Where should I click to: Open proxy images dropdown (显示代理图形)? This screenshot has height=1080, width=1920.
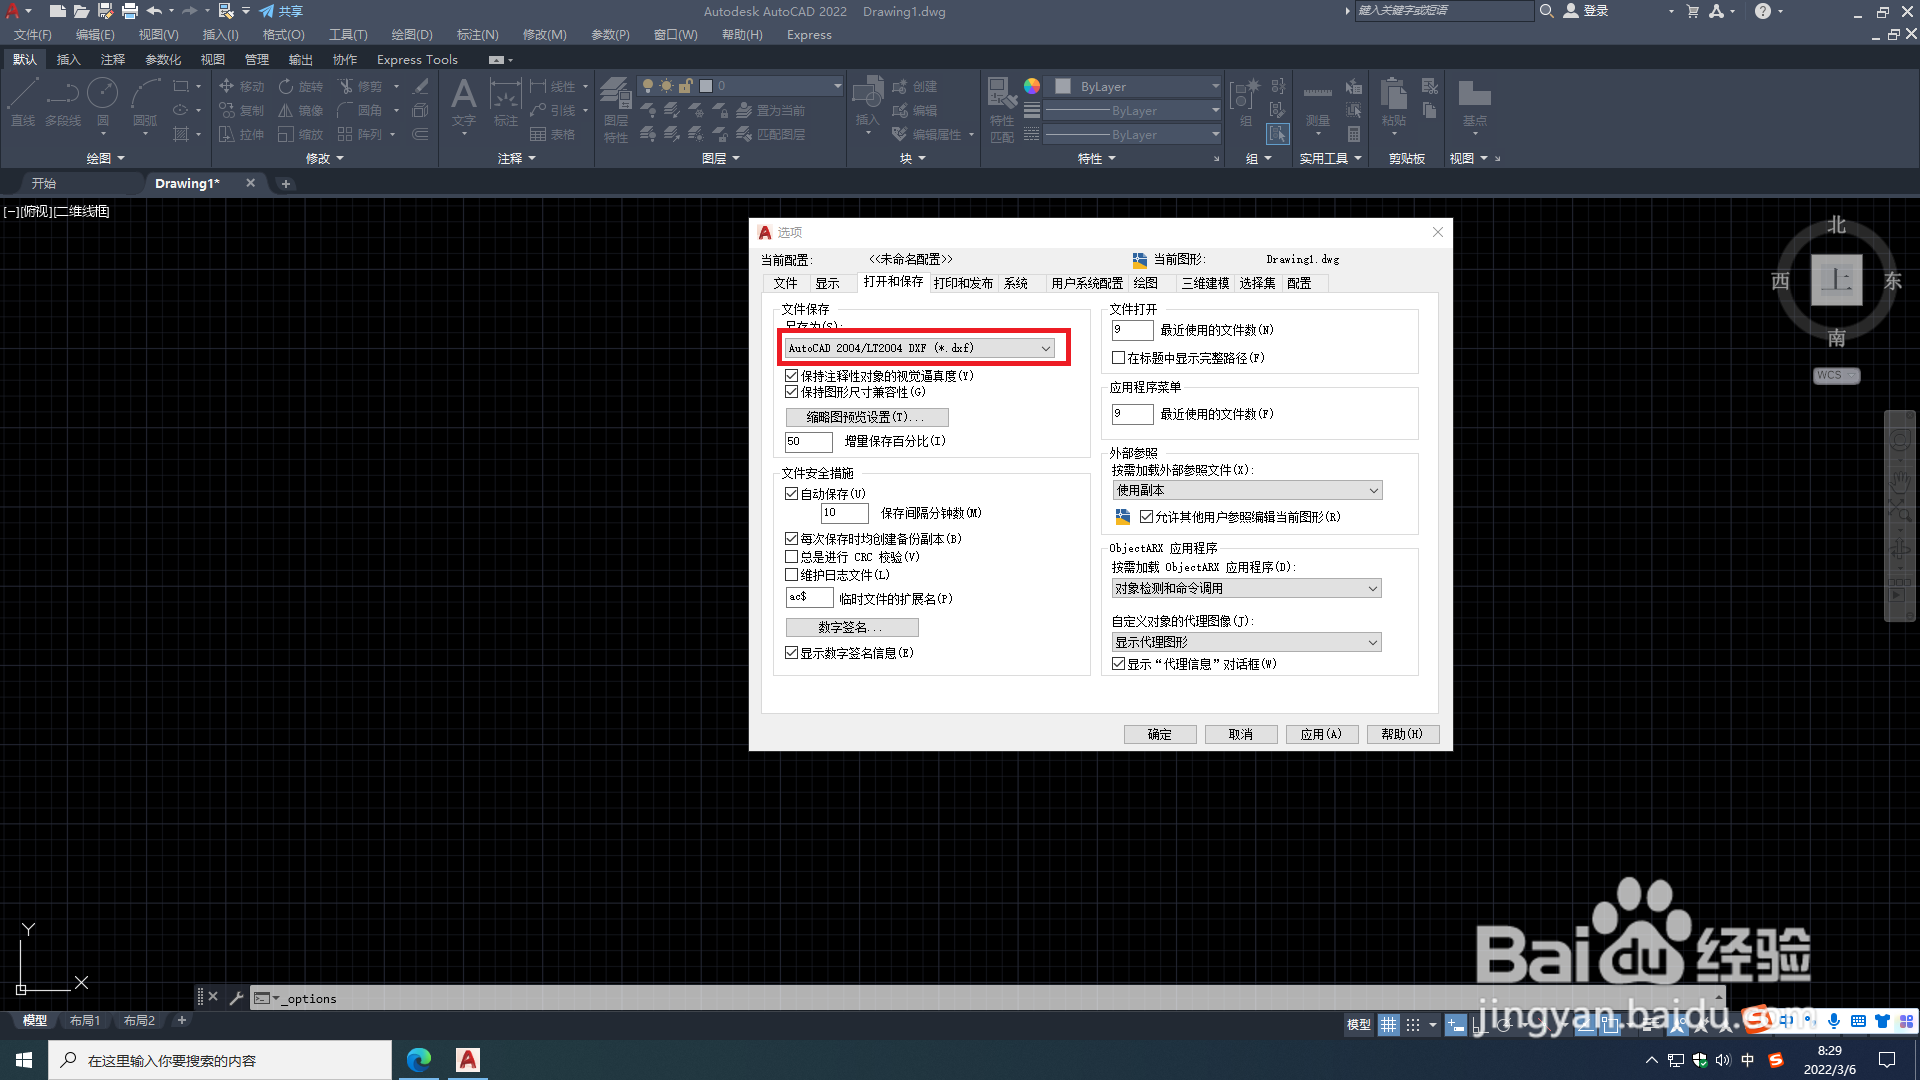1247,642
